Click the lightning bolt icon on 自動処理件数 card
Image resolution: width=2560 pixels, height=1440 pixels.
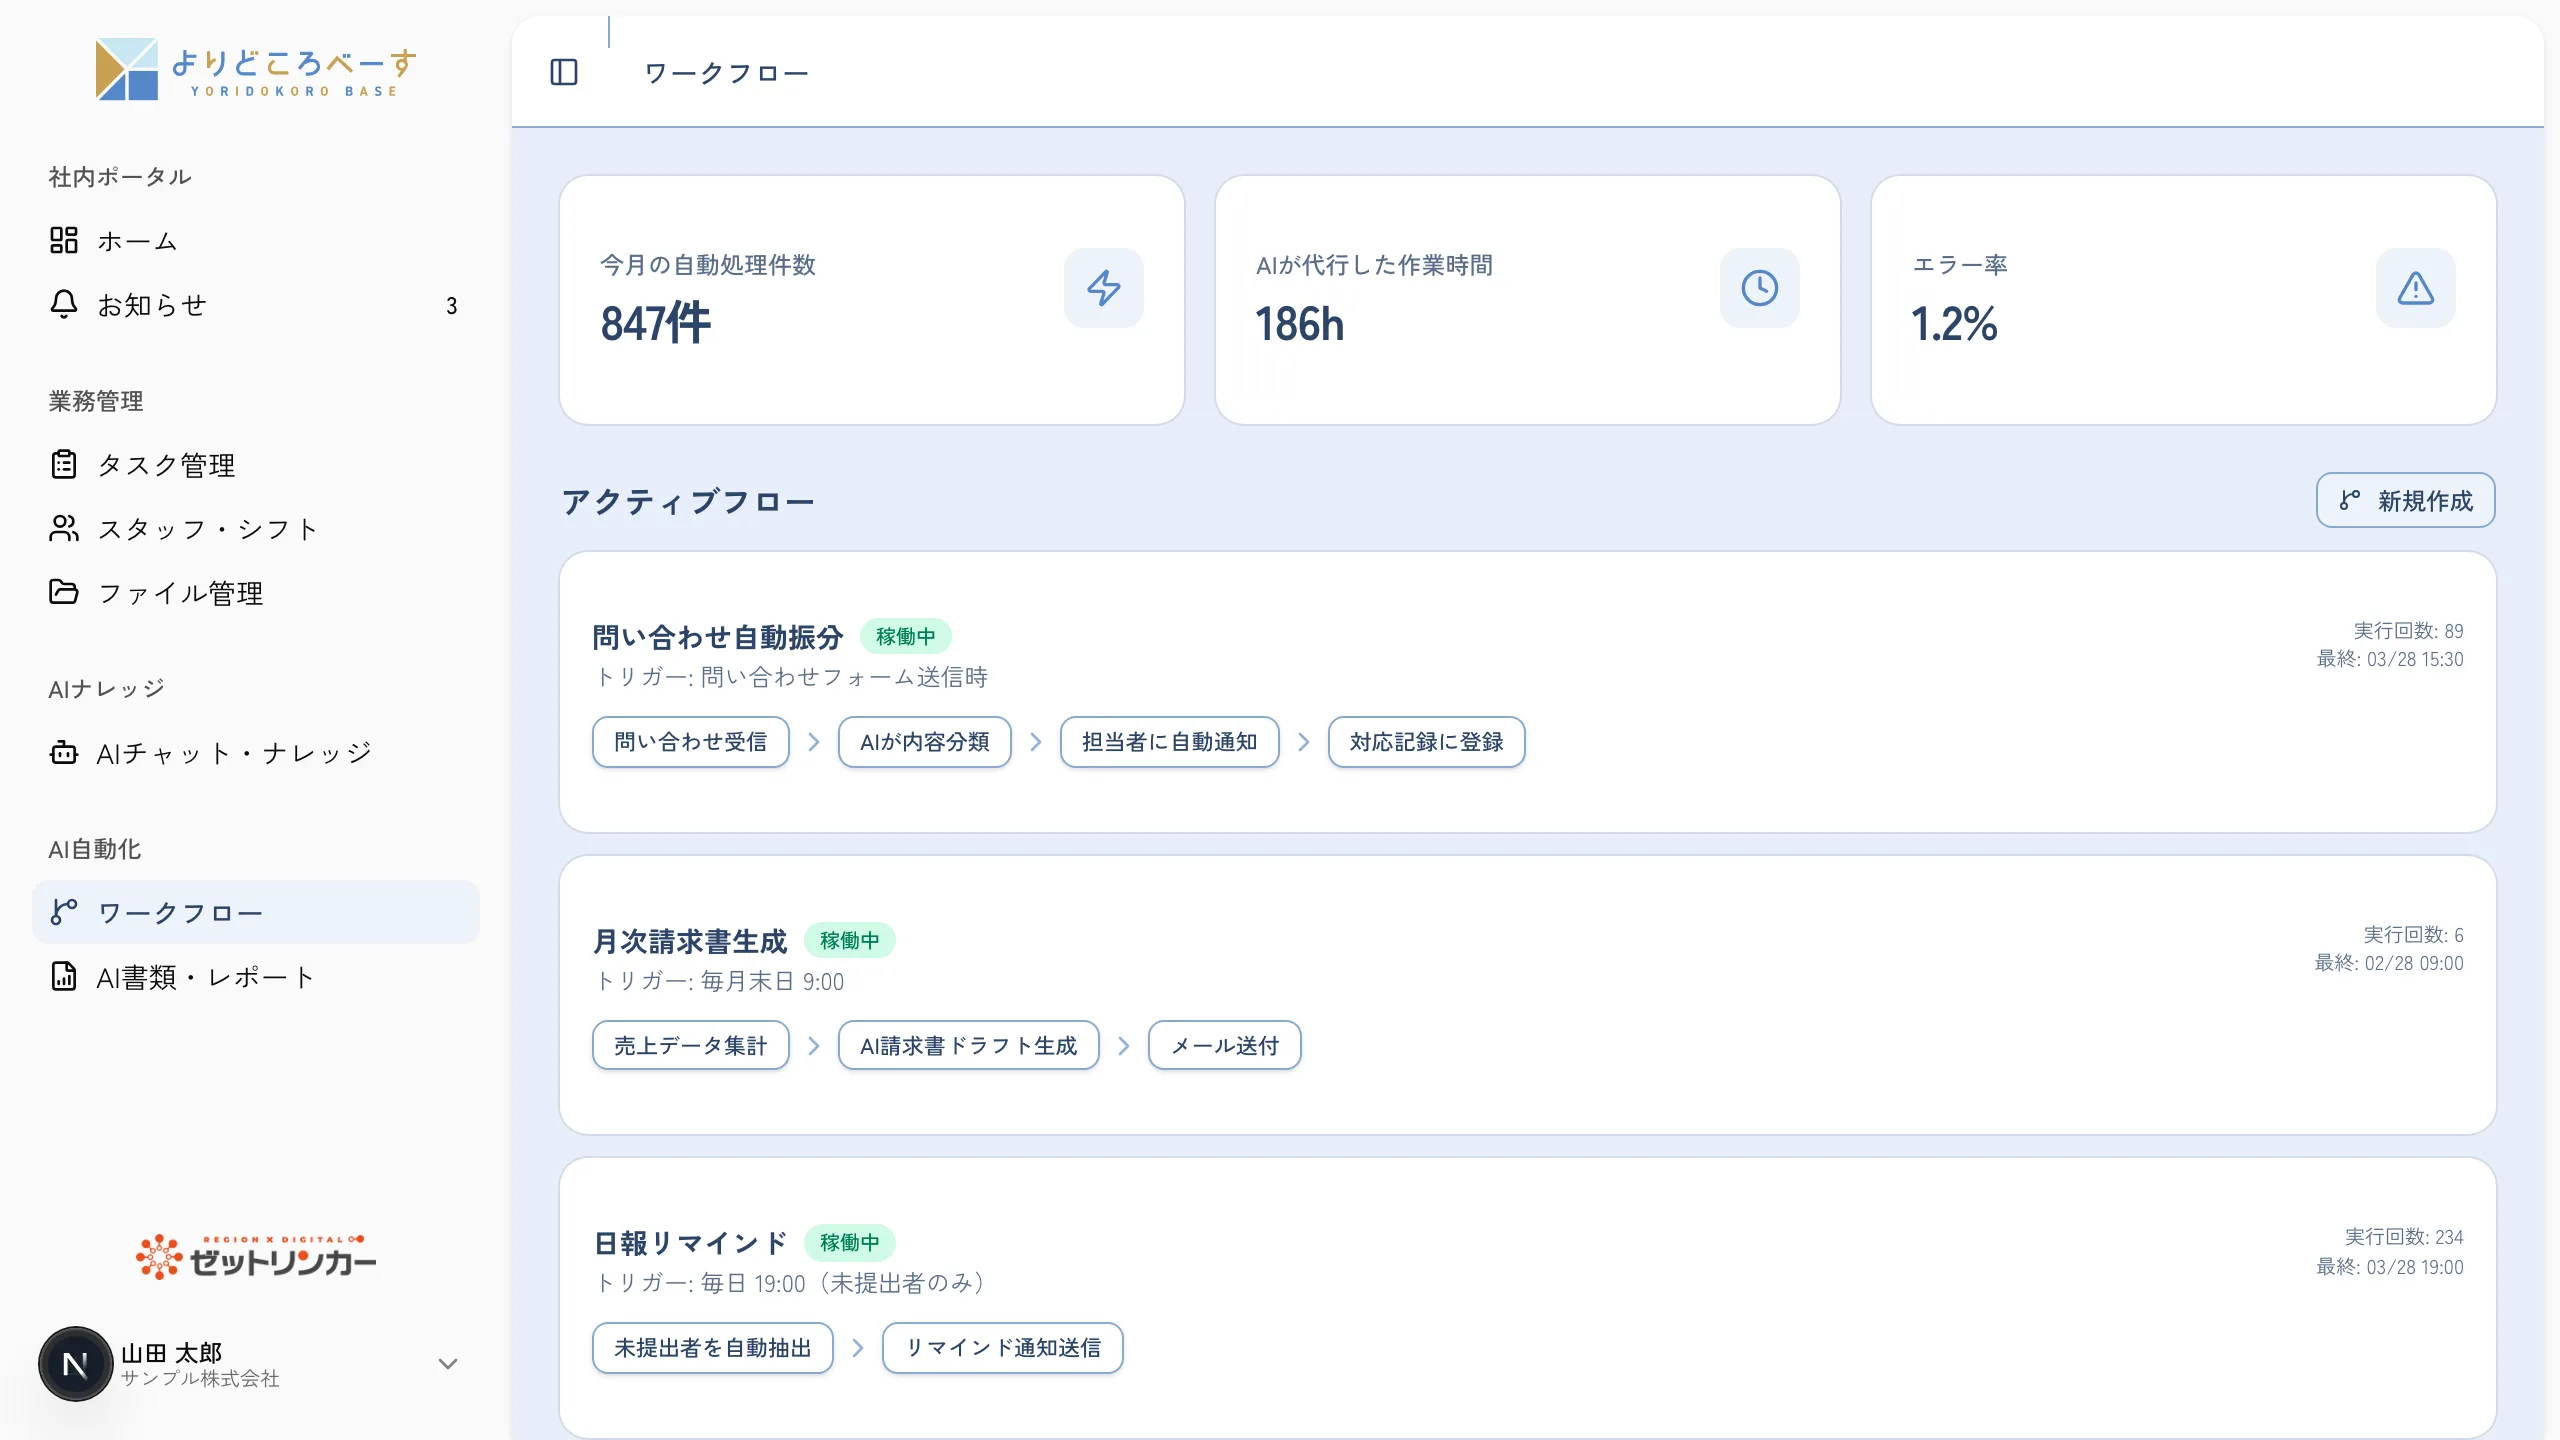(1104, 288)
